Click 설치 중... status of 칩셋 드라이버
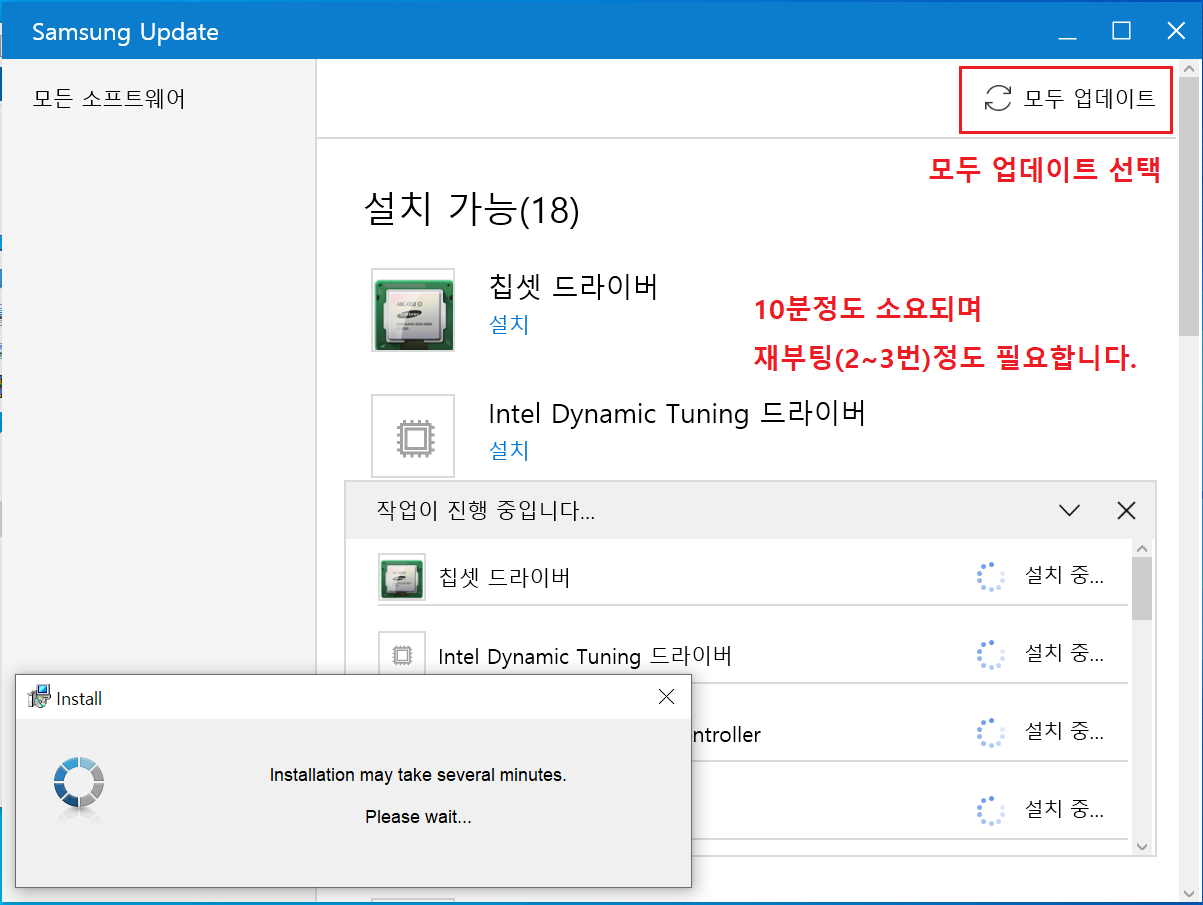This screenshot has width=1203, height=905. tap(1064, 577)
